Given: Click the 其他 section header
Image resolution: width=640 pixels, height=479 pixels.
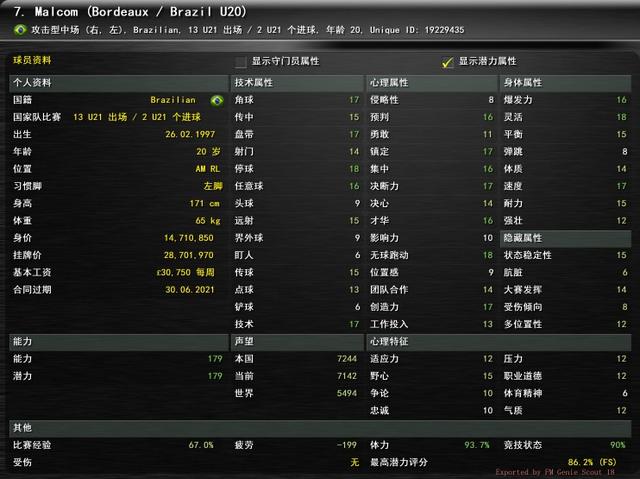Looking at the screenshot, I should [320, 428].
